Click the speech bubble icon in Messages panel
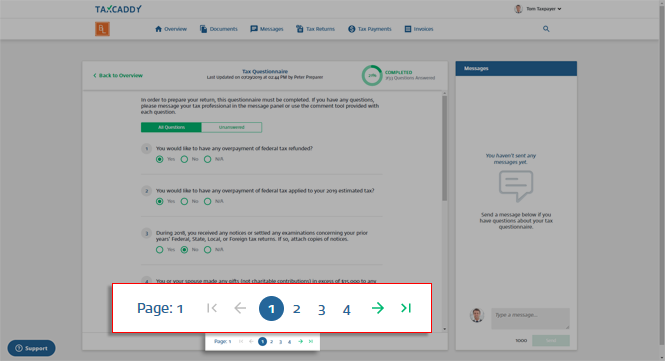Viewport: 665px width, 361px height. click(516, 186)
